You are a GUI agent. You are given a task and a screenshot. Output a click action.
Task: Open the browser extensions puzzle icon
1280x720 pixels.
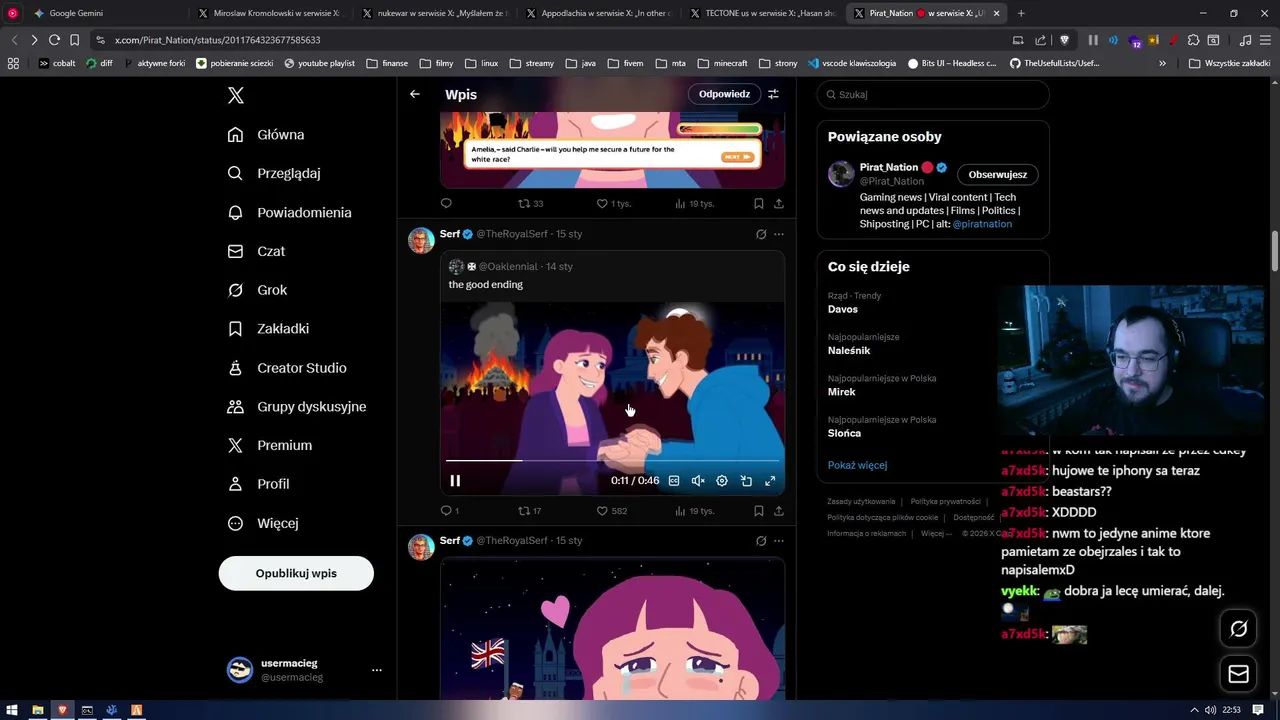[1193, 40]
